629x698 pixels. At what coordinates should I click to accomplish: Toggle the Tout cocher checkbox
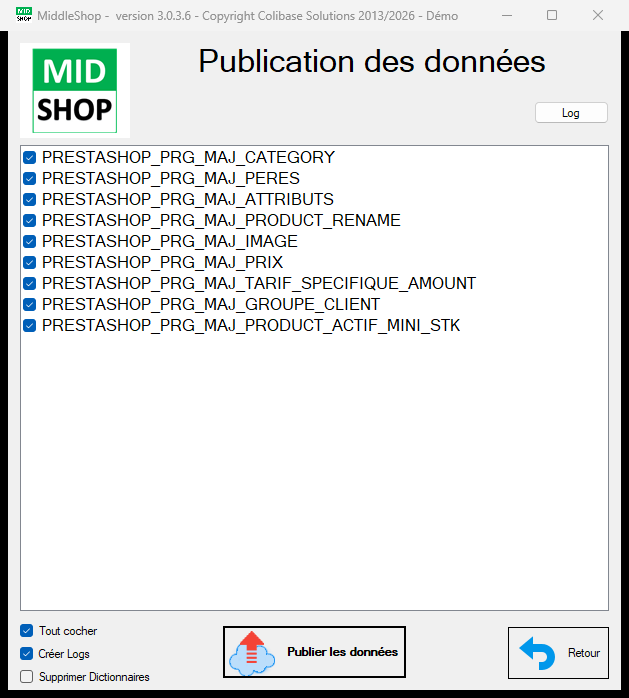pos(27,631)
